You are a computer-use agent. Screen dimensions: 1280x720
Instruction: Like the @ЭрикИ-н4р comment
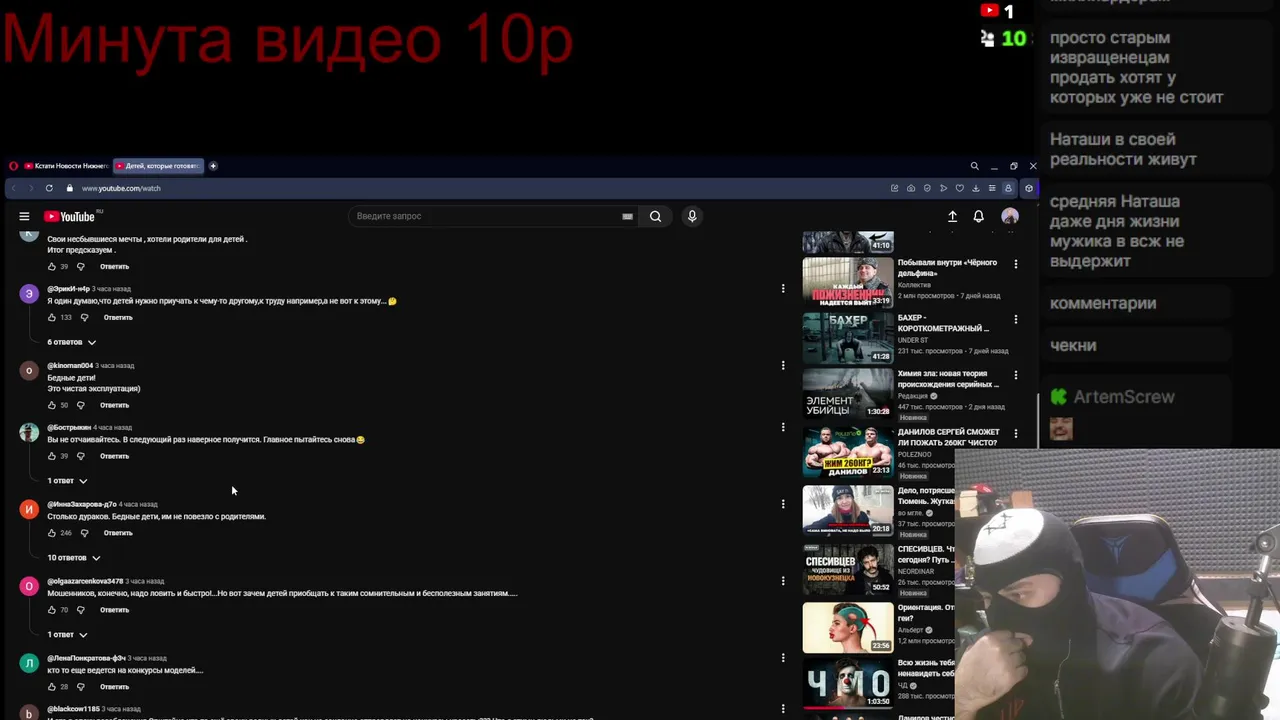(x=52, y=317)
